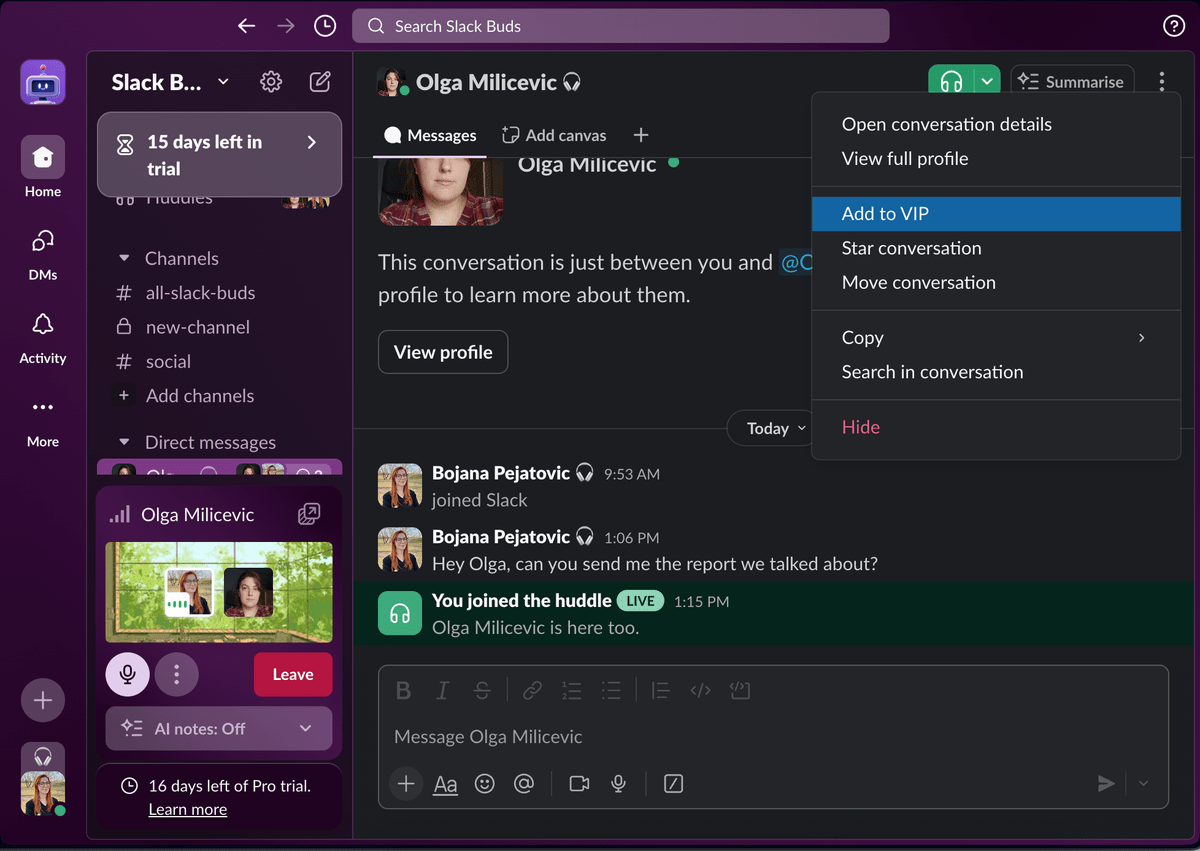Click the View profile button
The height and width of the screenshot is (851, 1200).
(x=443, y=352)
